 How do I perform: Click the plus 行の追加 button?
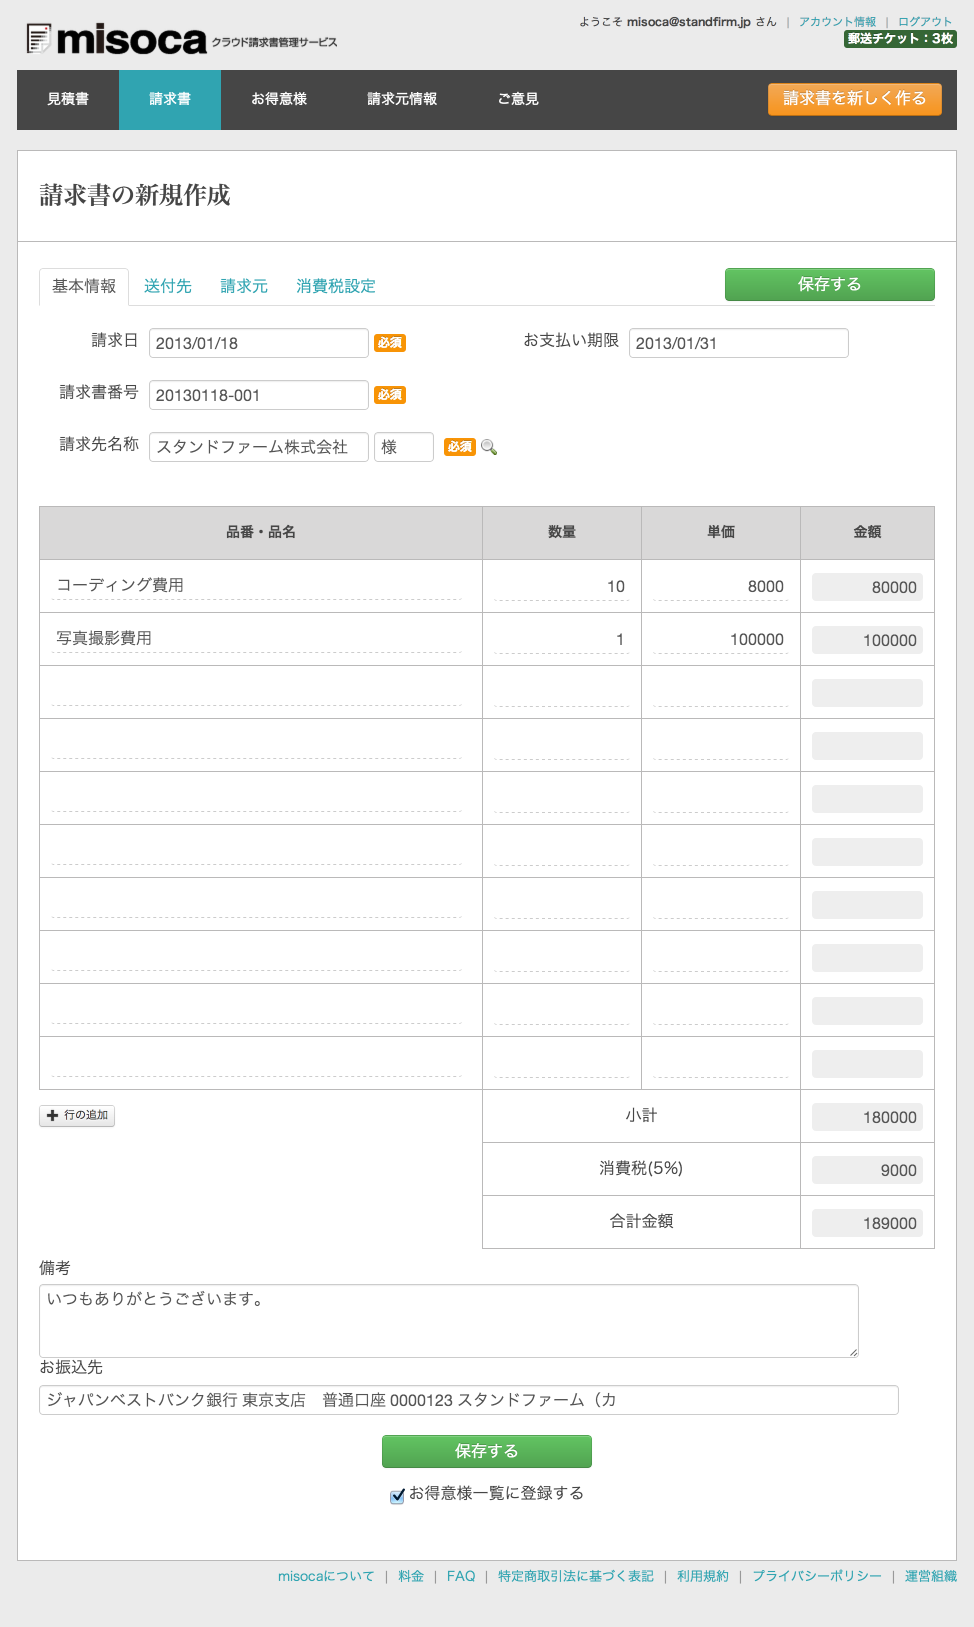click(77, 1115)
